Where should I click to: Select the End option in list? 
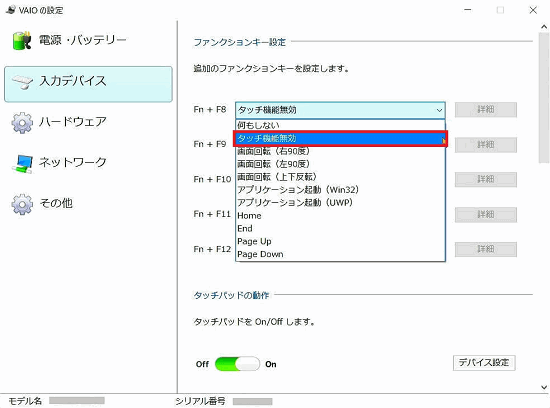click(340, 228)
